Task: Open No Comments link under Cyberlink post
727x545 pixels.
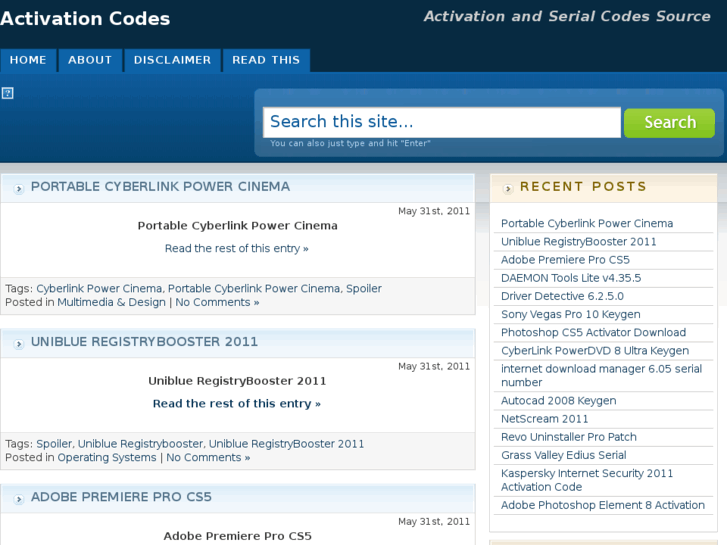Action: click(x=217, y=302)
